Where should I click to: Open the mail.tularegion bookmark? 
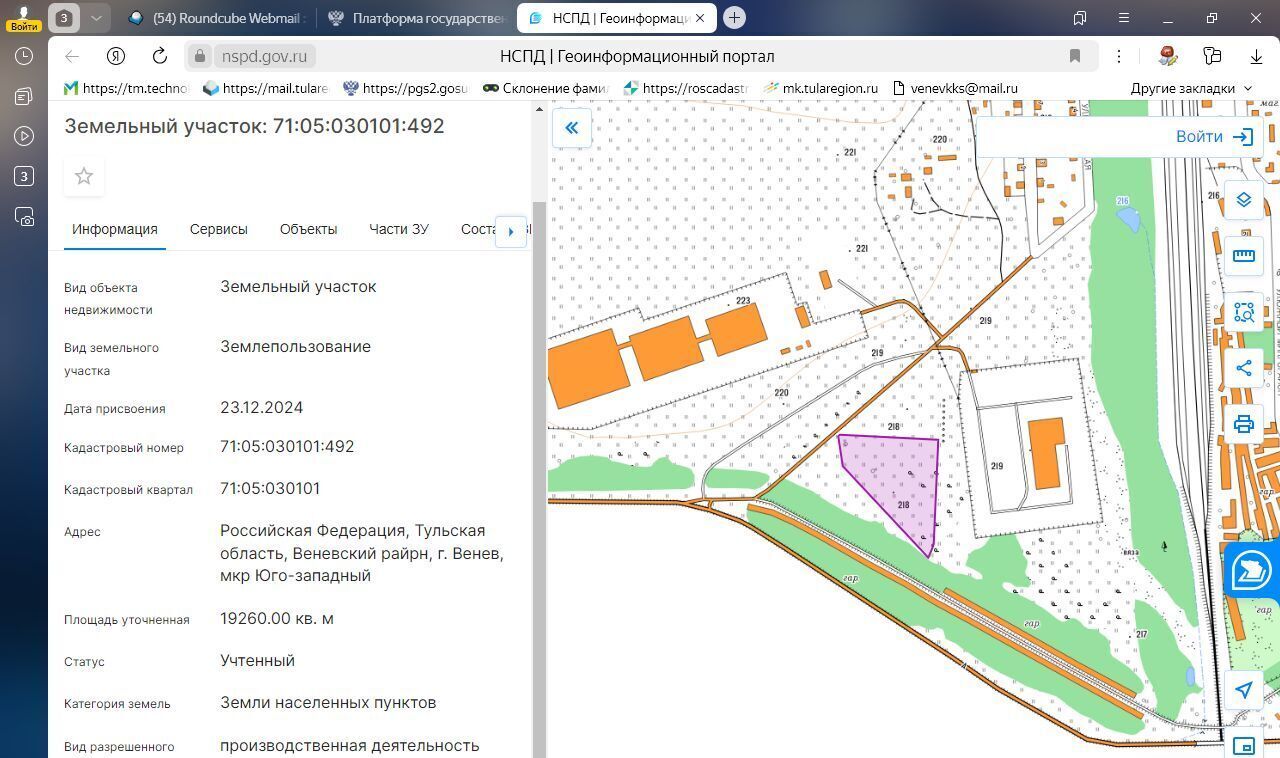point(265,88)
